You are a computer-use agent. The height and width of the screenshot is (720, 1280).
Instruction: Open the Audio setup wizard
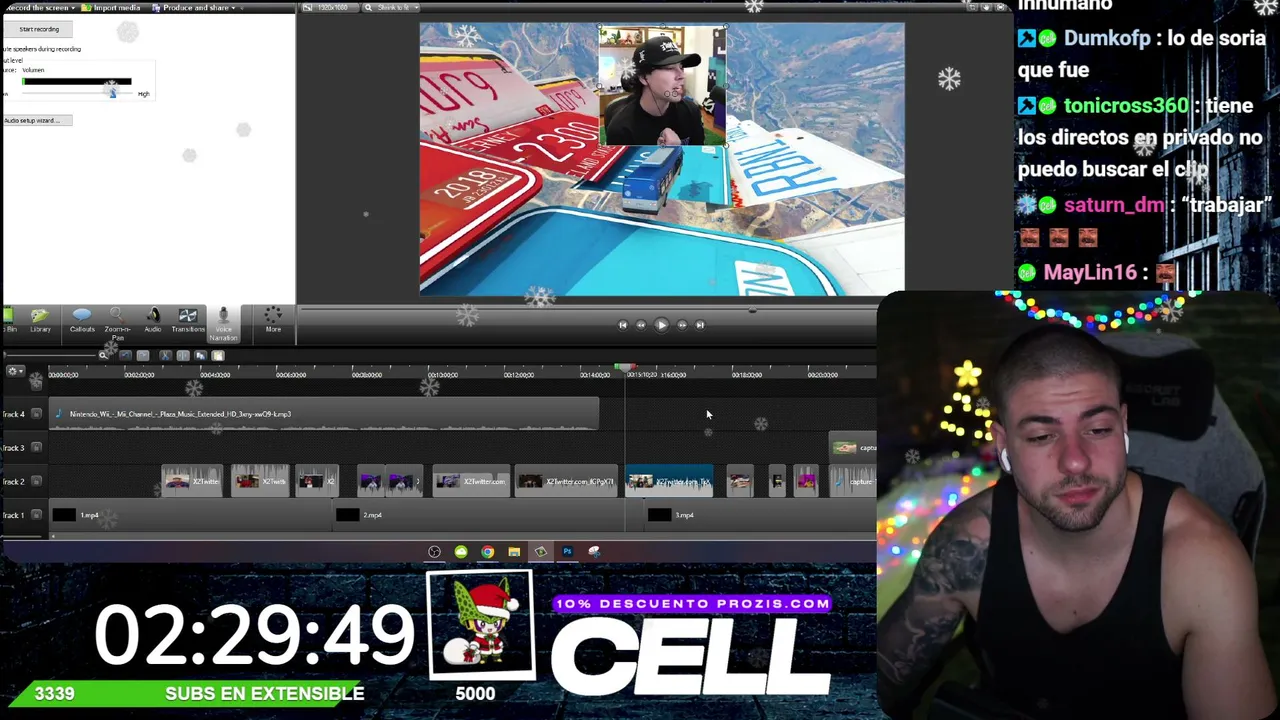tap(37, 120)
